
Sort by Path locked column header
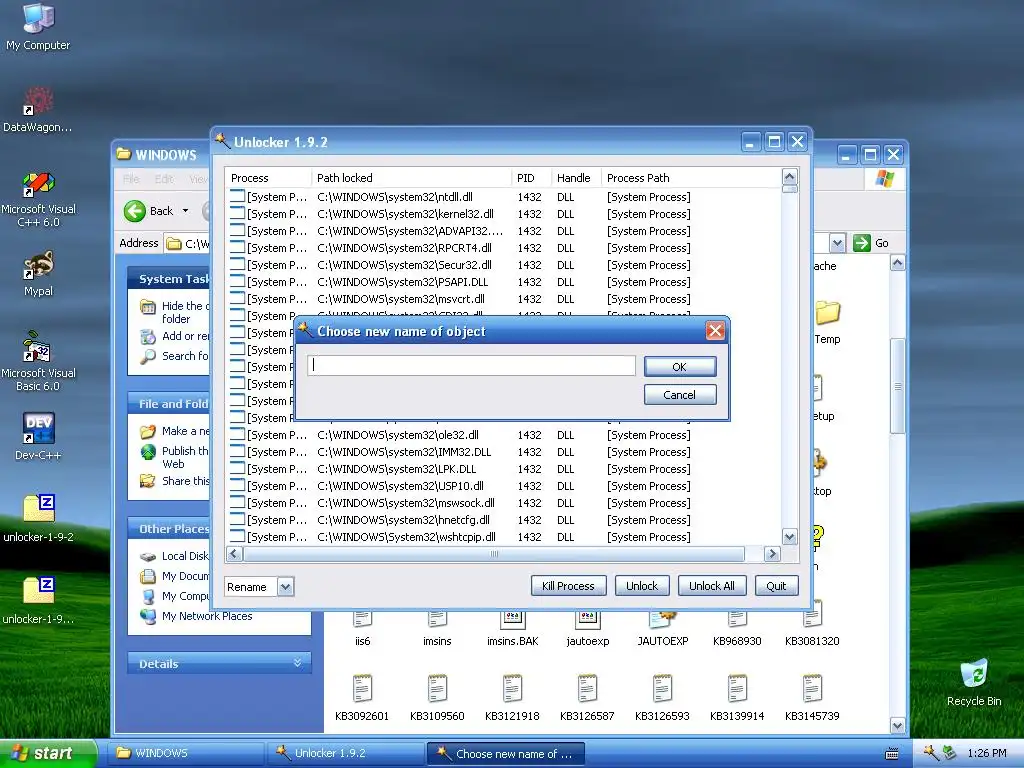411,178
